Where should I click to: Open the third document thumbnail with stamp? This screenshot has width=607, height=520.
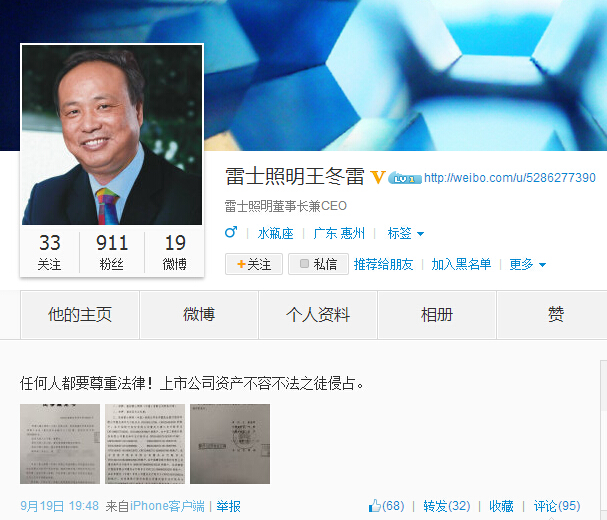click(x=230, y=444)
